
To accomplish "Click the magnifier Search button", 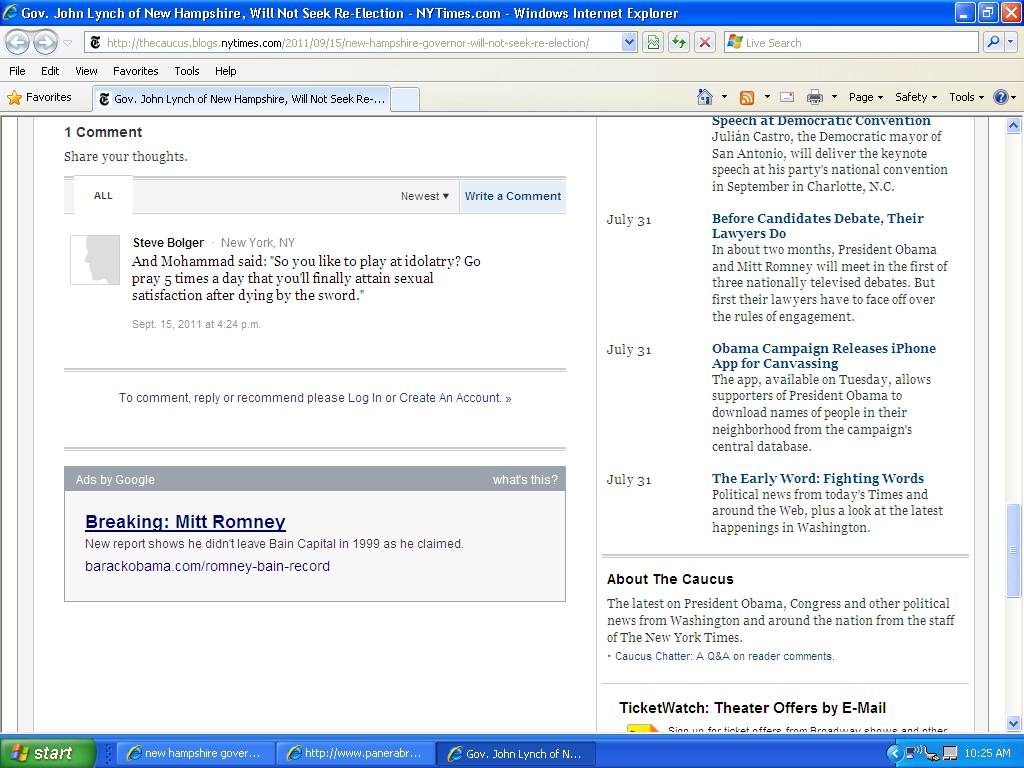I will point(993,42).
